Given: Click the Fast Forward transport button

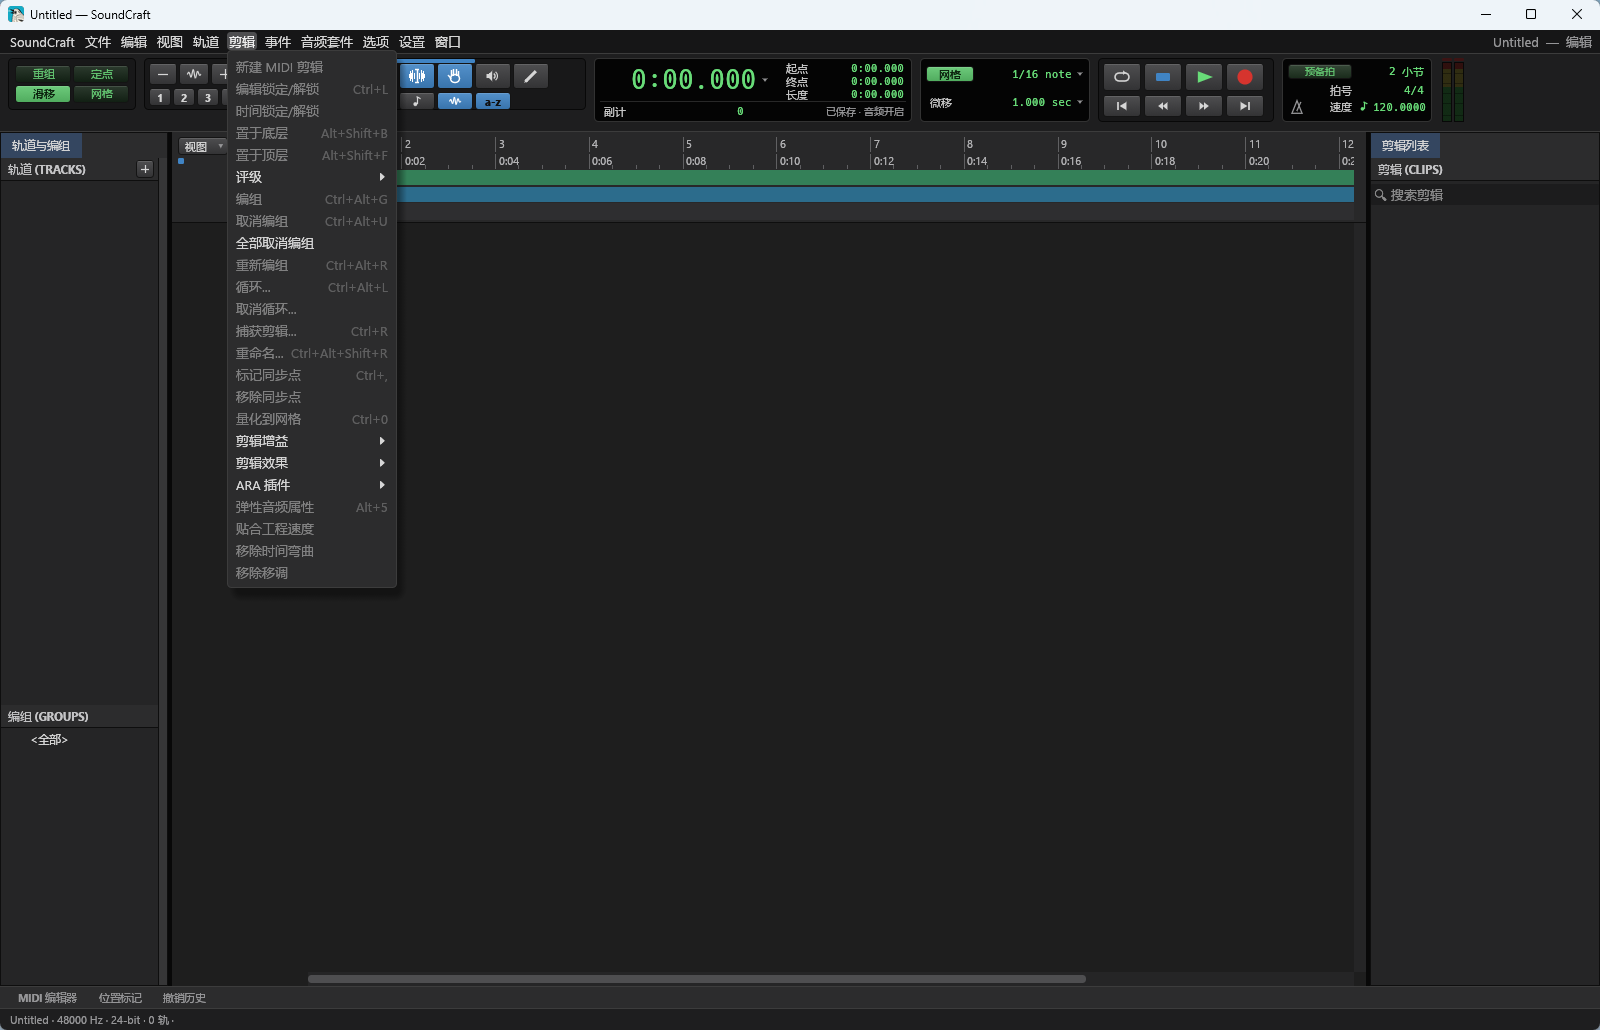Looking at the screenshot, I should pyautogui.click(x=1204, y=105).
